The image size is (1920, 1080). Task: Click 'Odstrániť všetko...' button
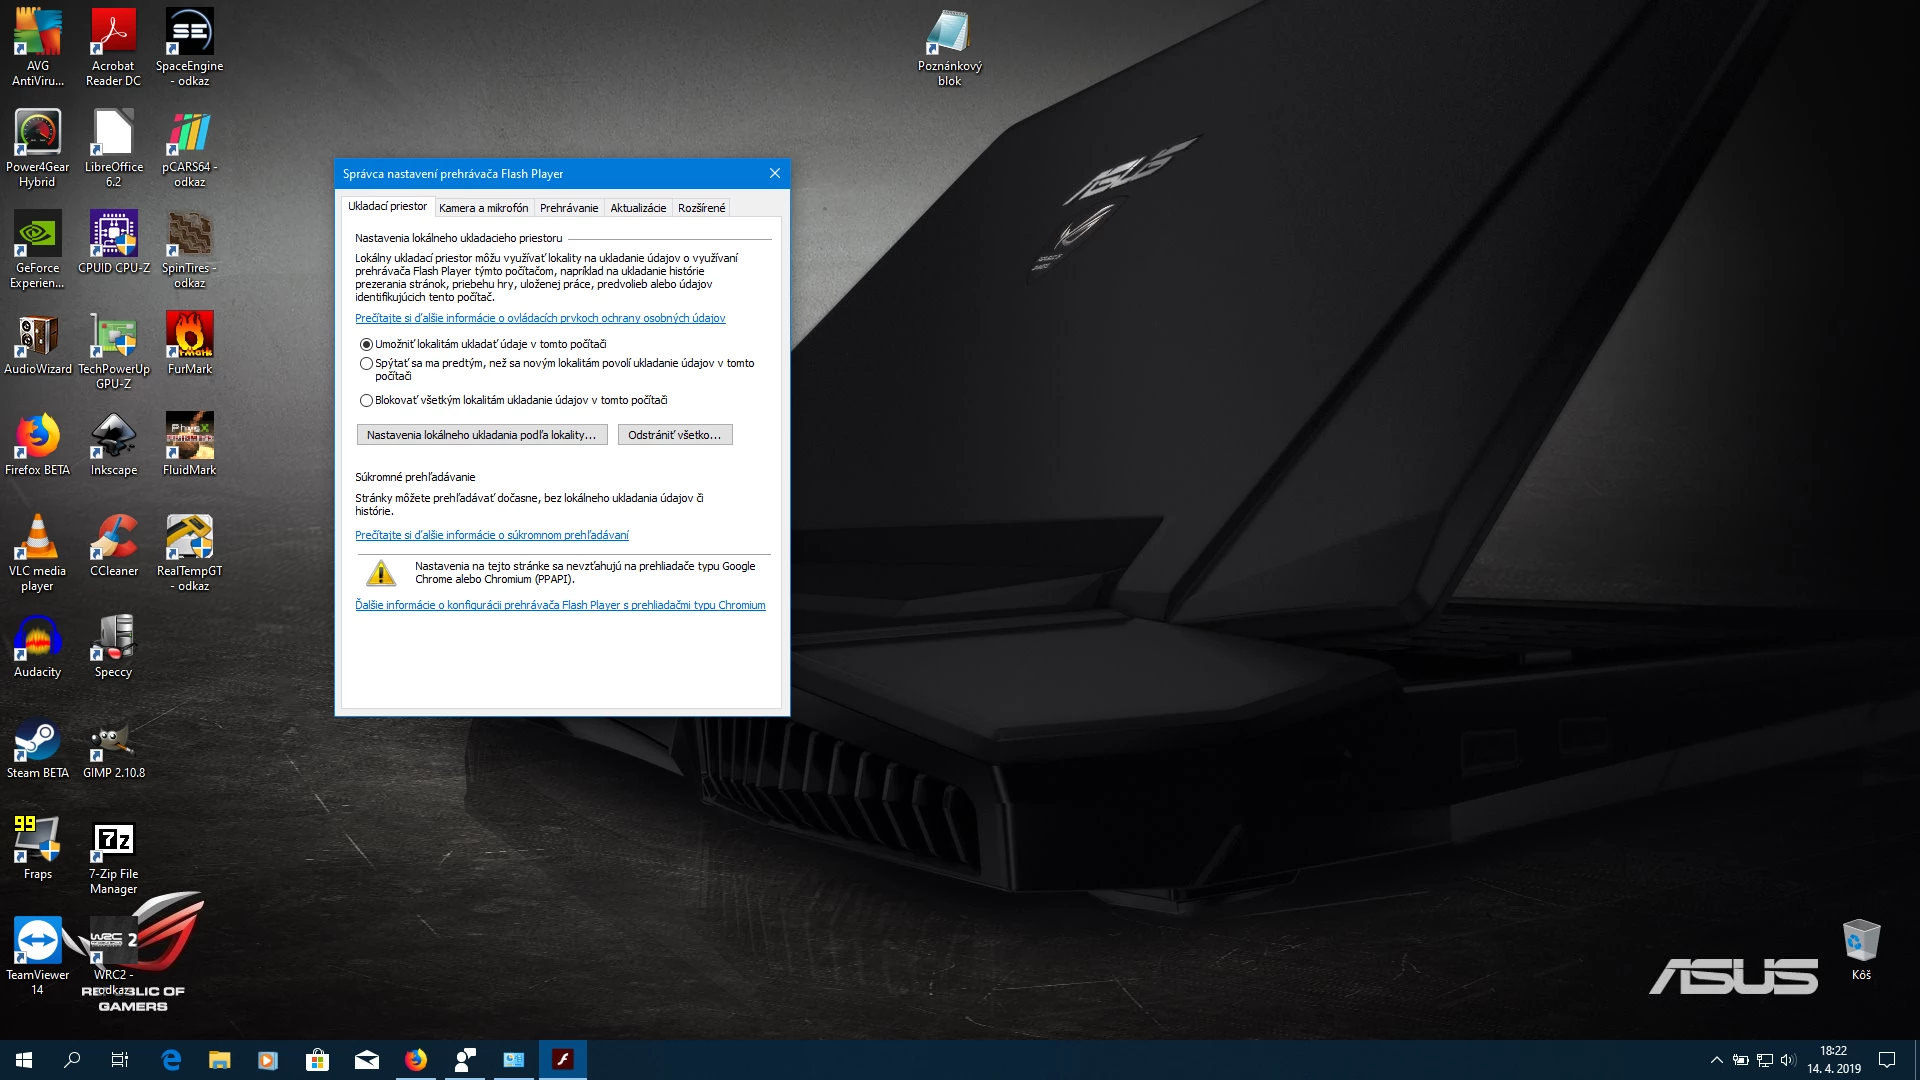click(x=675, y=435)
